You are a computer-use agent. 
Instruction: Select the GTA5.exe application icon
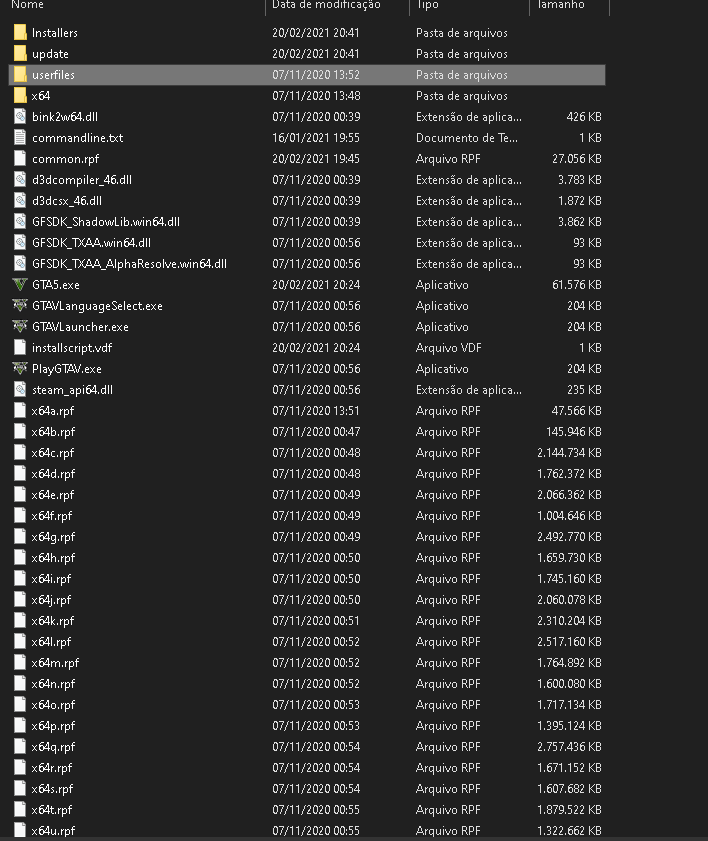pyautogui.click(x=20, y=285)
